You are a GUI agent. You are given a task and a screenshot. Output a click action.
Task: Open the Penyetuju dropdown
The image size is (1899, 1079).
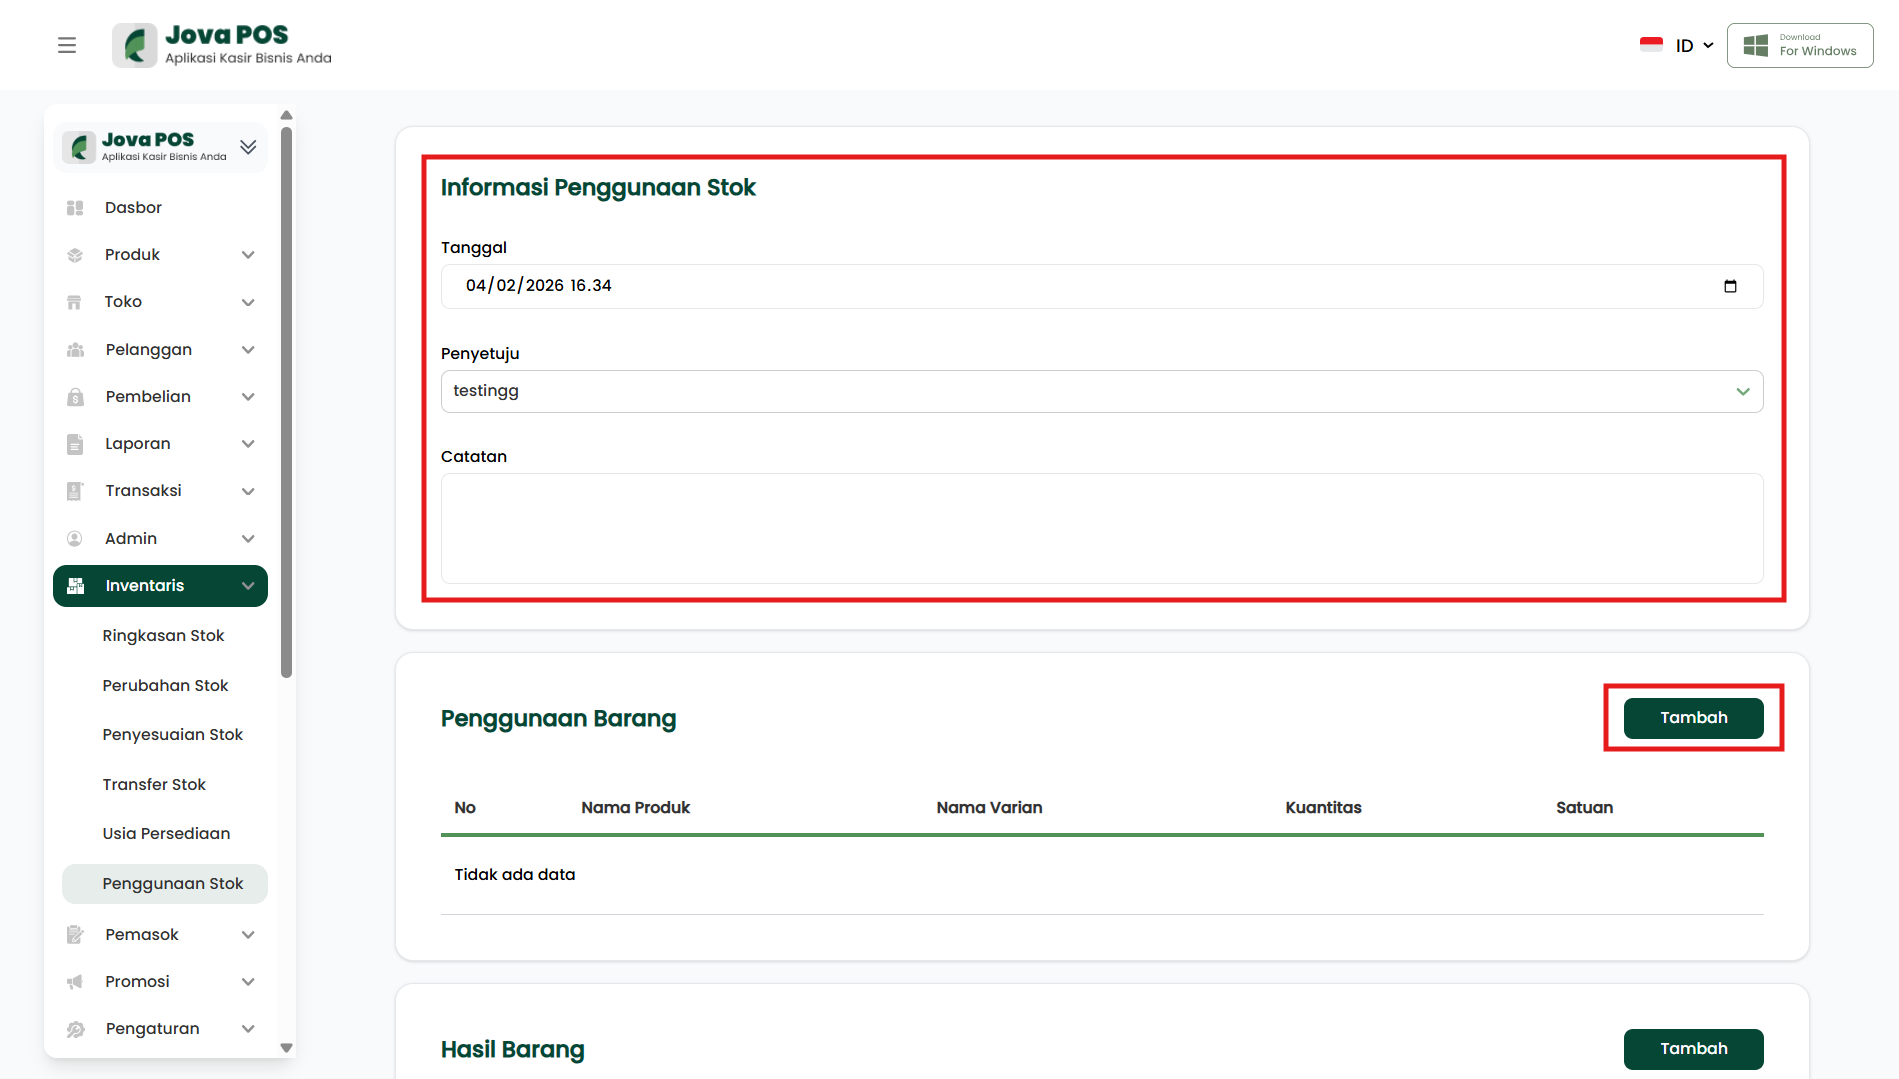pos(1101,392)
